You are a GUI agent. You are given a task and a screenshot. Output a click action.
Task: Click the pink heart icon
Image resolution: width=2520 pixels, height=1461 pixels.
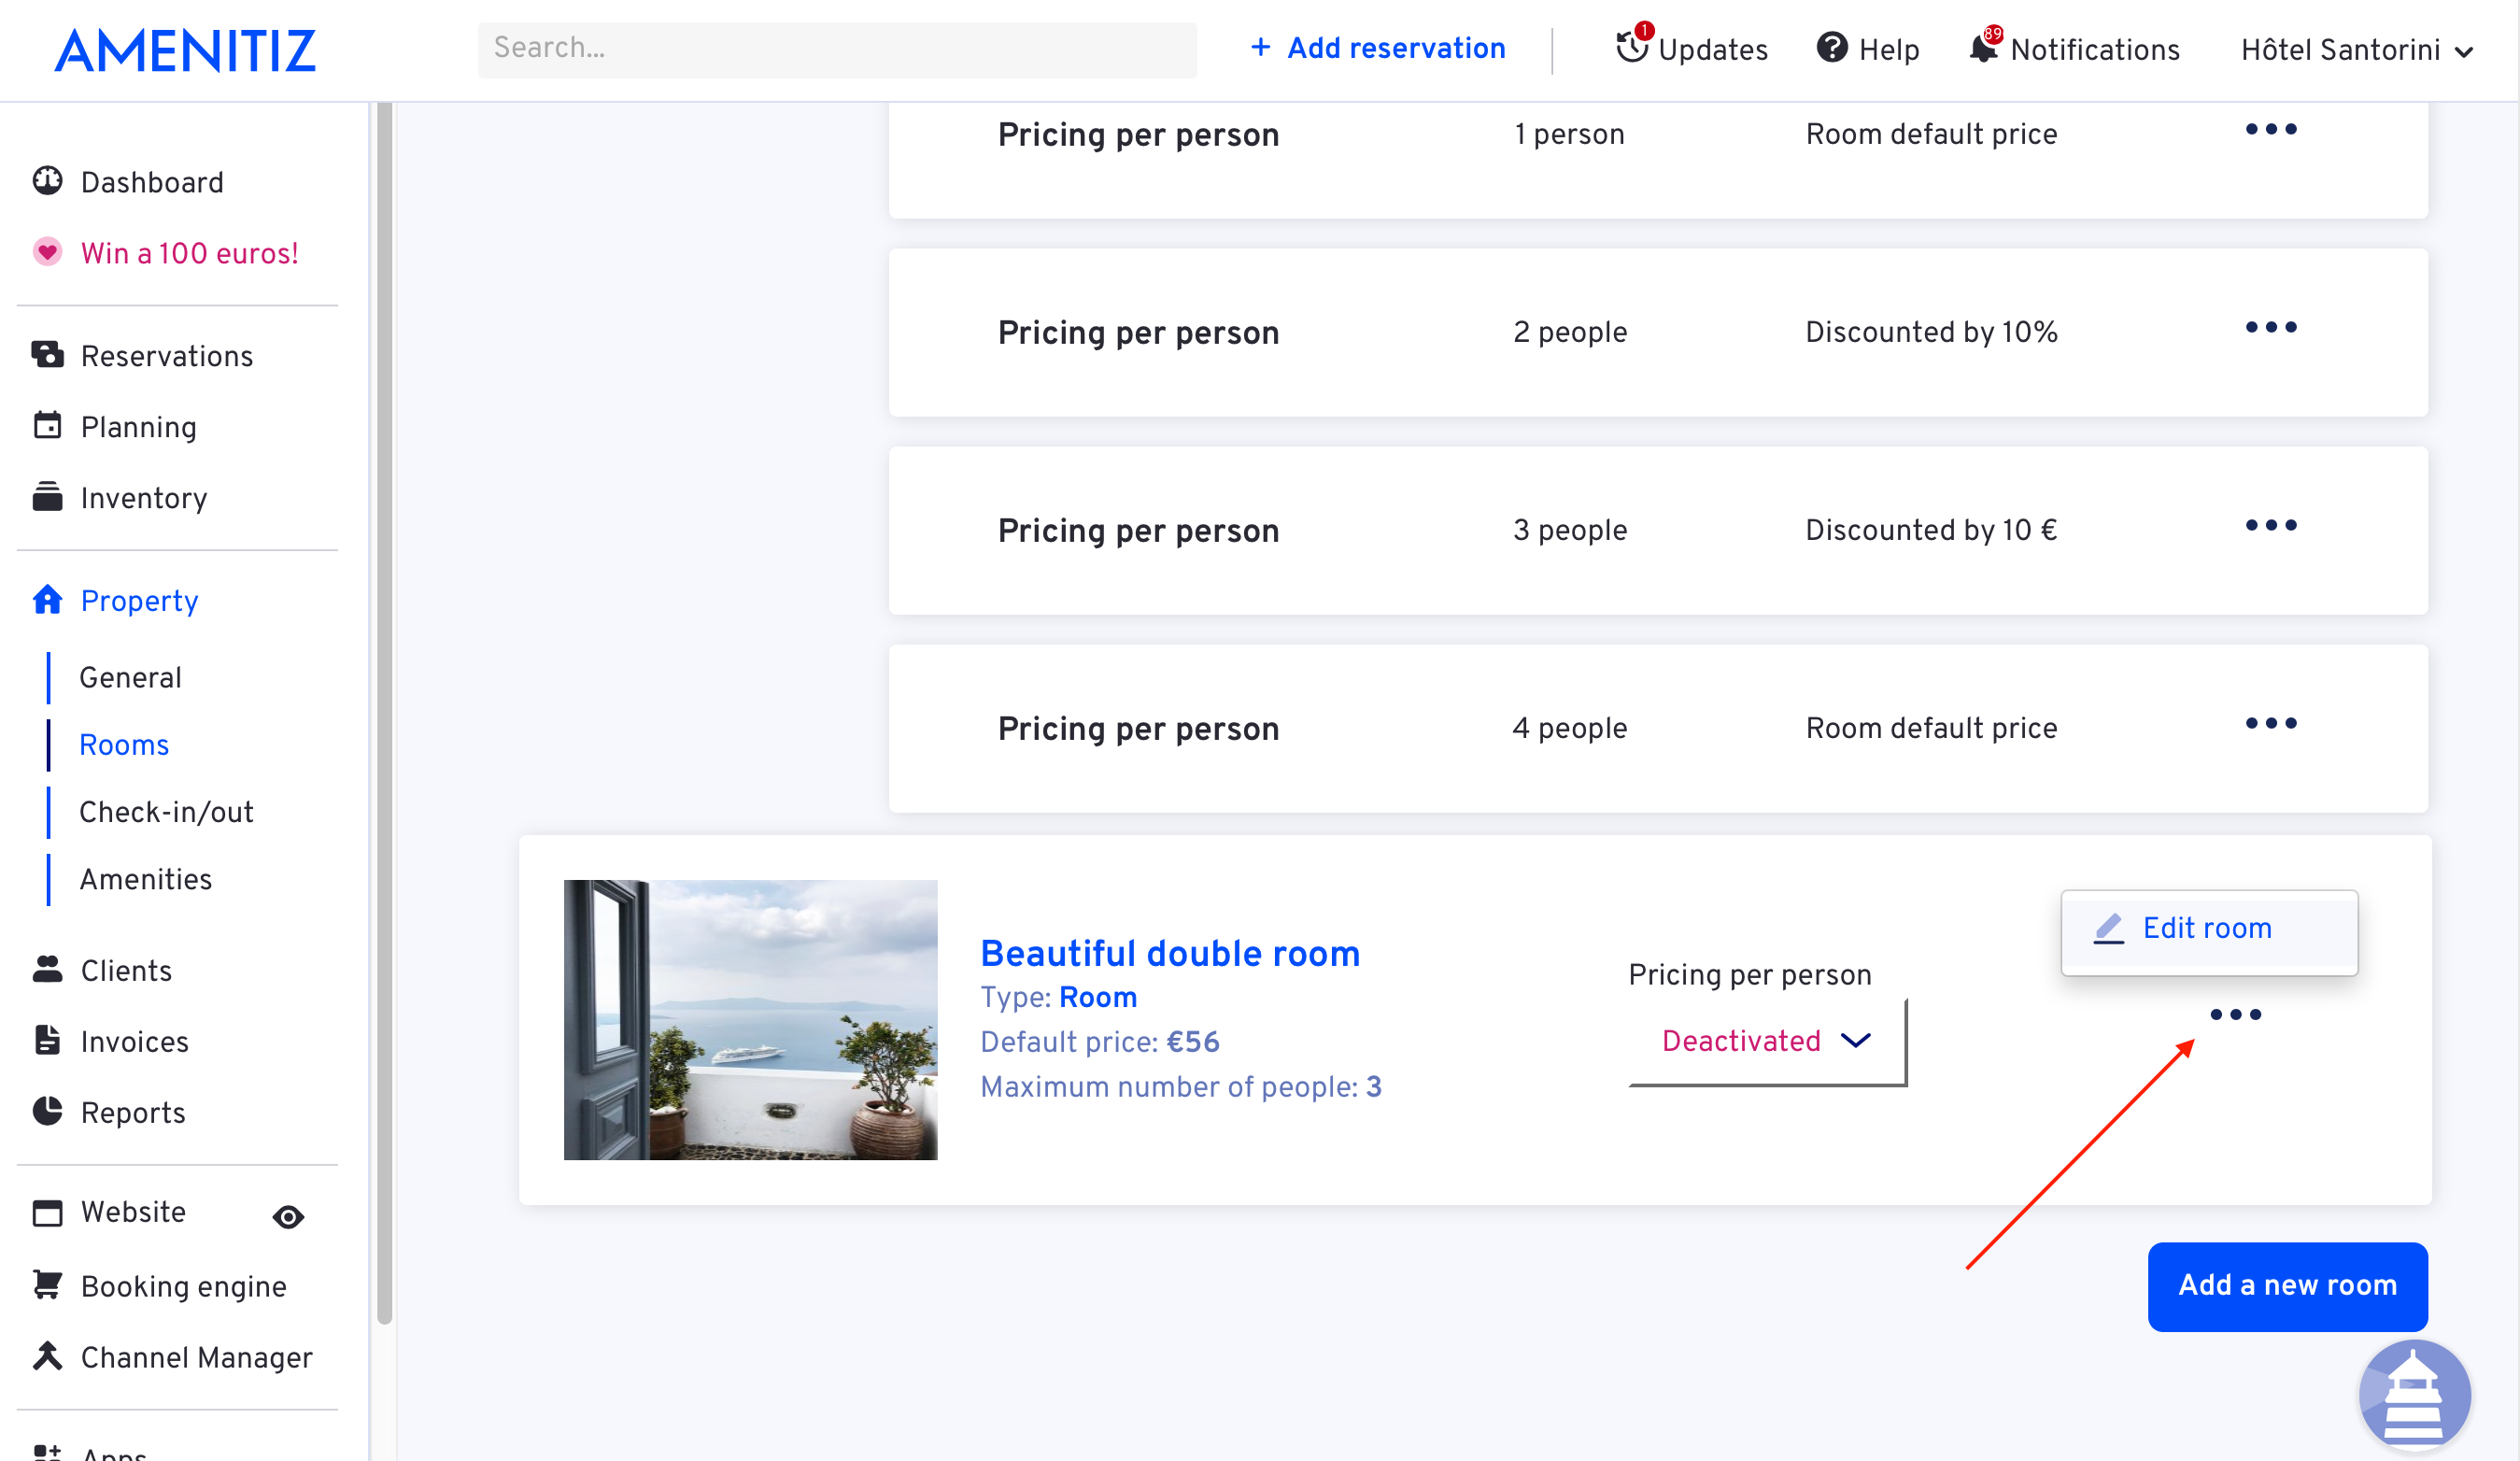(x=47, y=252)
